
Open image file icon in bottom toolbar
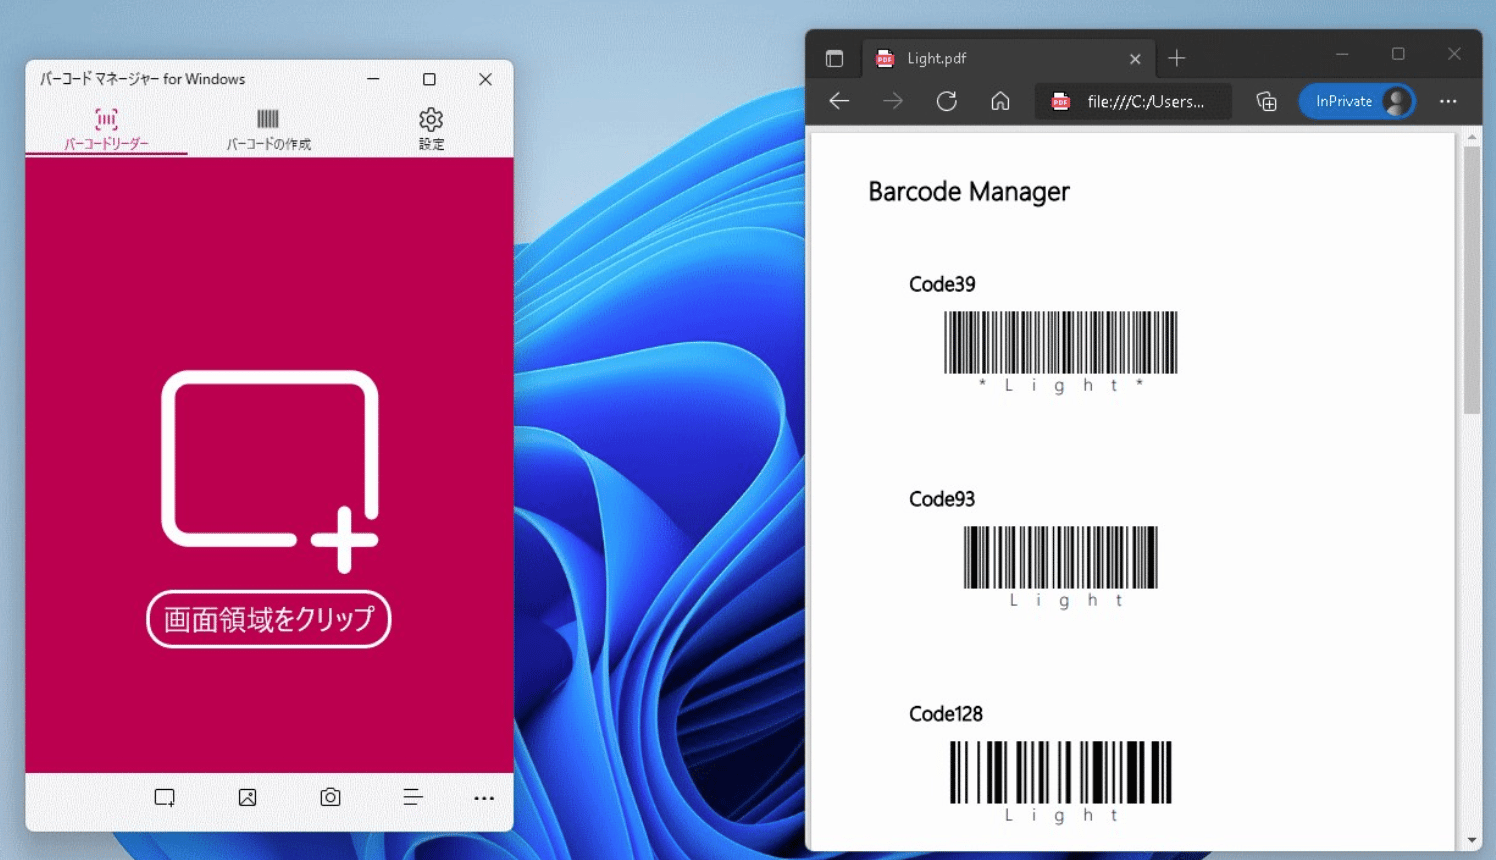click(x=247, y=797)
